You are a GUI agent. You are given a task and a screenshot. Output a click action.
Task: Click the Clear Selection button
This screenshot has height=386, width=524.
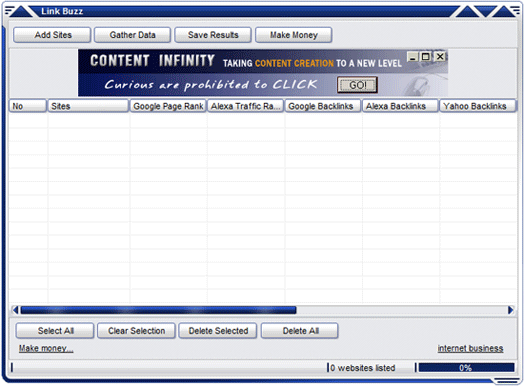[x=136, y=331]
